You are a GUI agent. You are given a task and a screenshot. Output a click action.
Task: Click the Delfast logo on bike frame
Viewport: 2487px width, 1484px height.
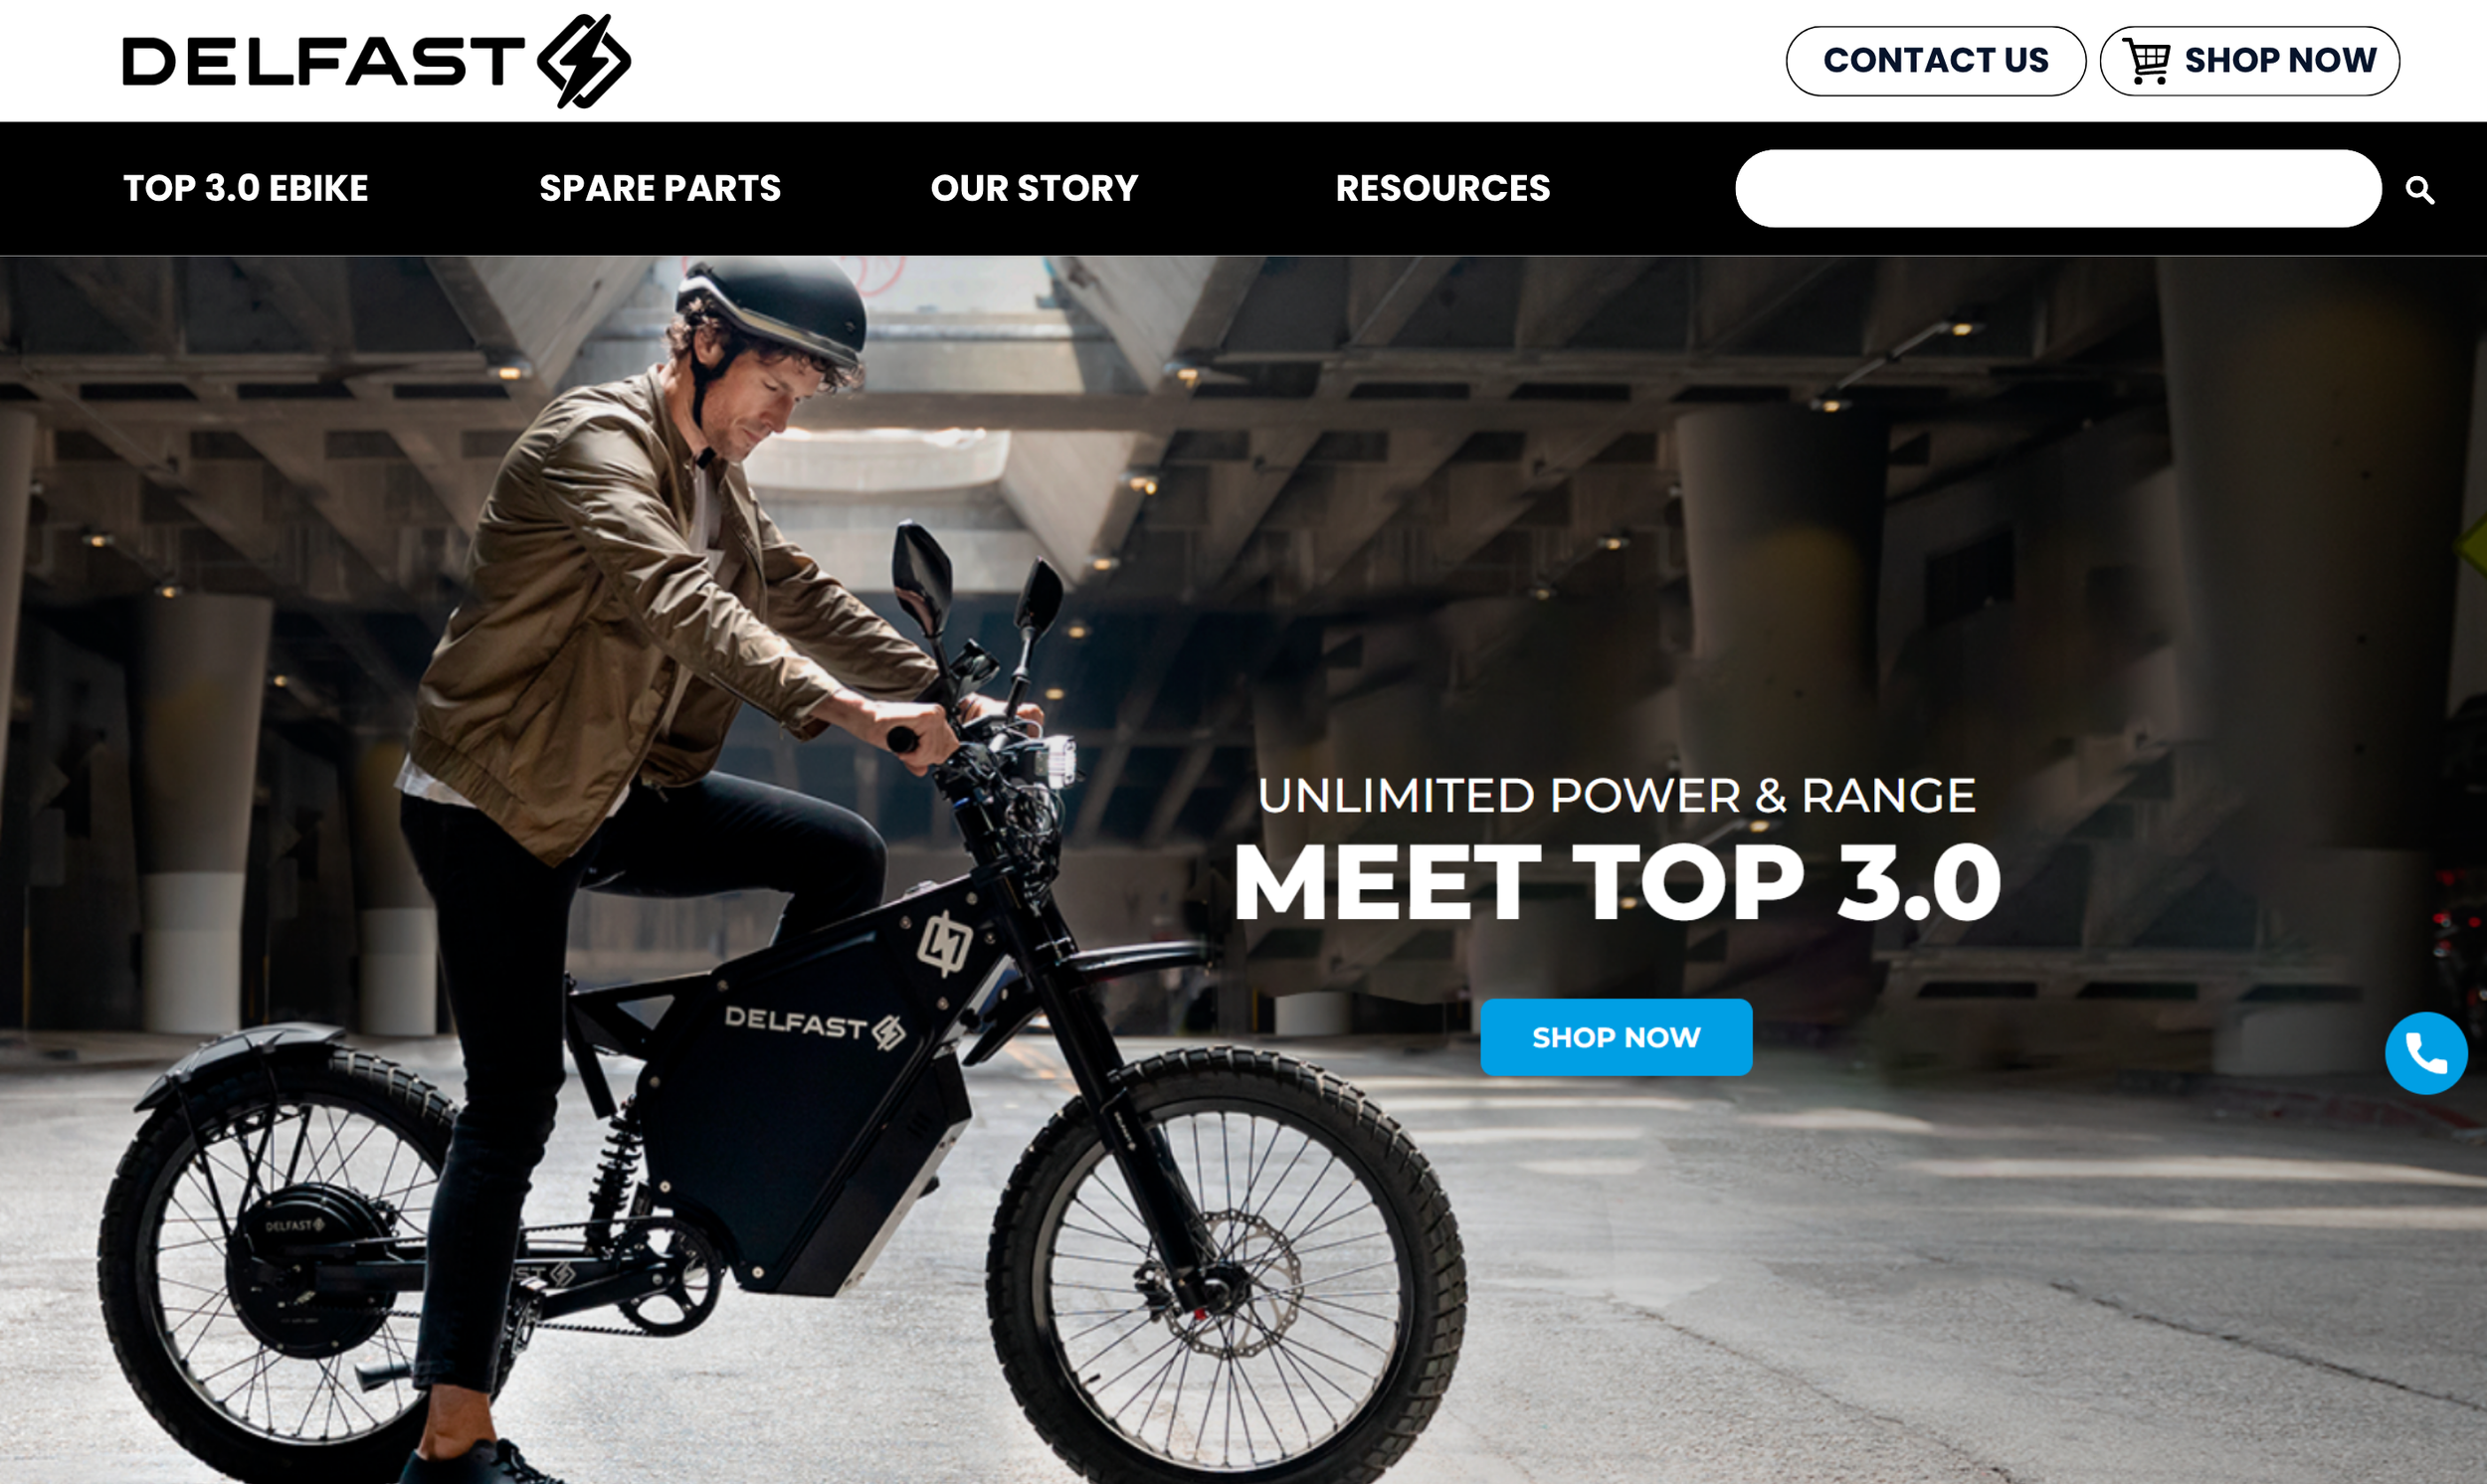coord(814,1027)
